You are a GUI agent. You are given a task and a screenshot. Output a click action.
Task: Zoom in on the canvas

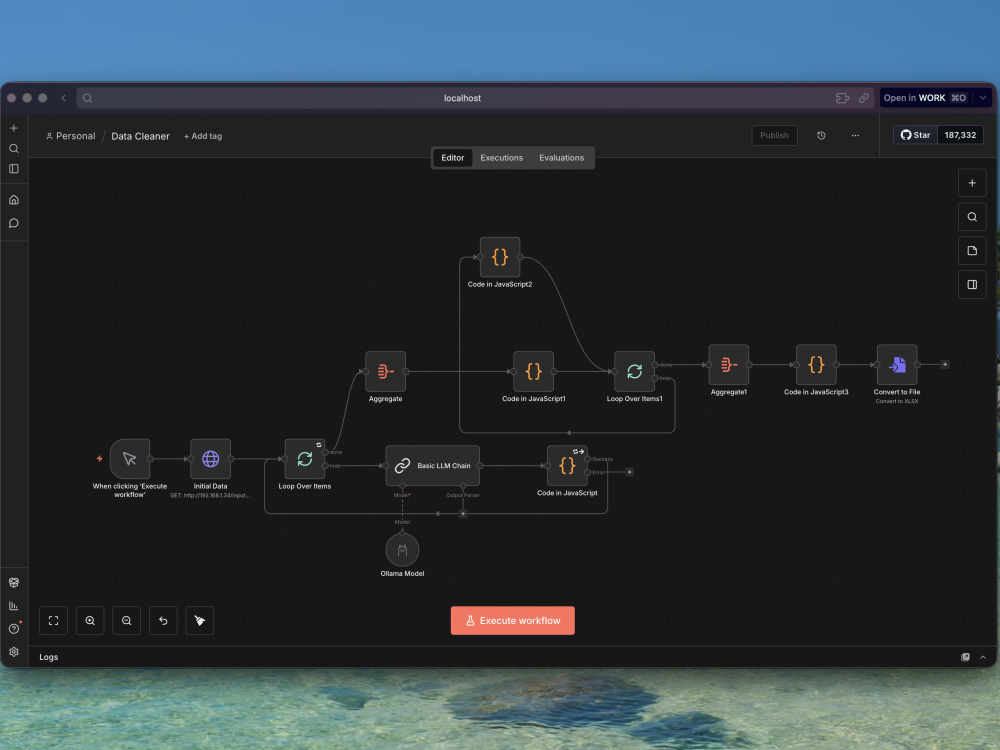coord(90,621)
